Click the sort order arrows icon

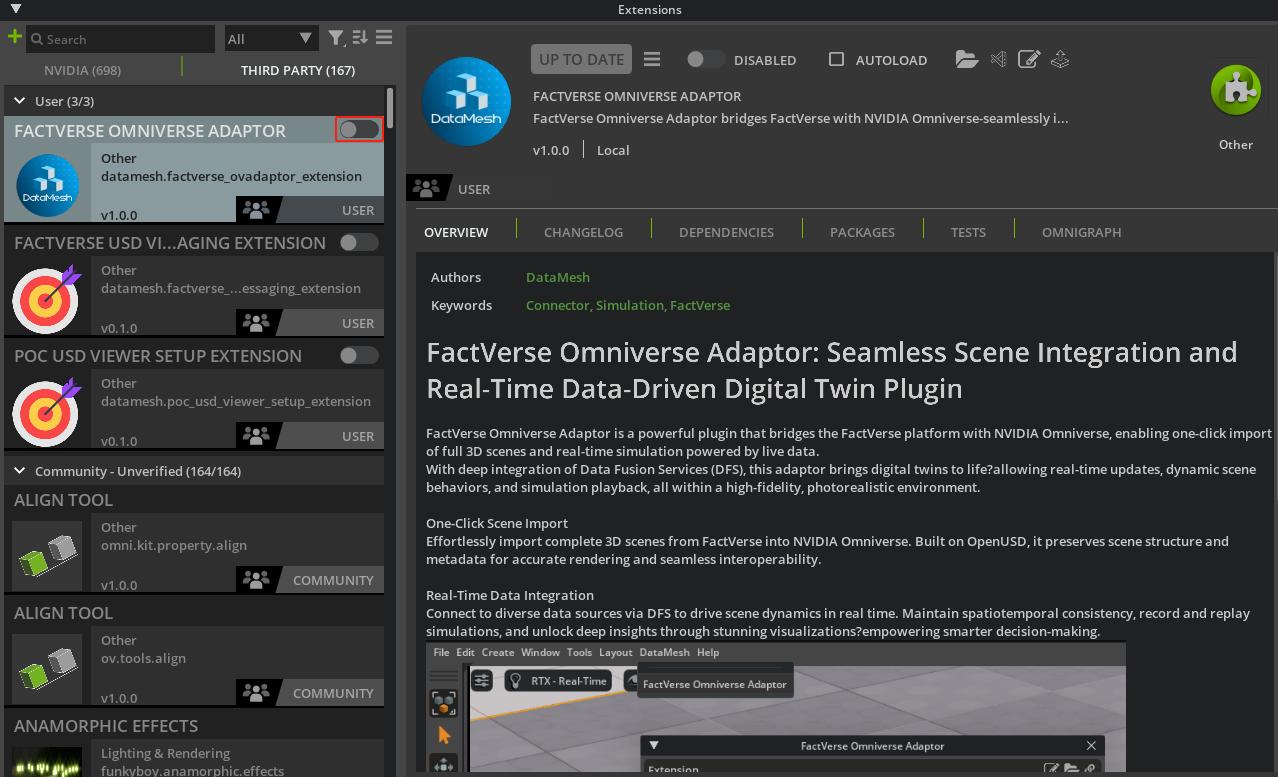click(360, 38)
